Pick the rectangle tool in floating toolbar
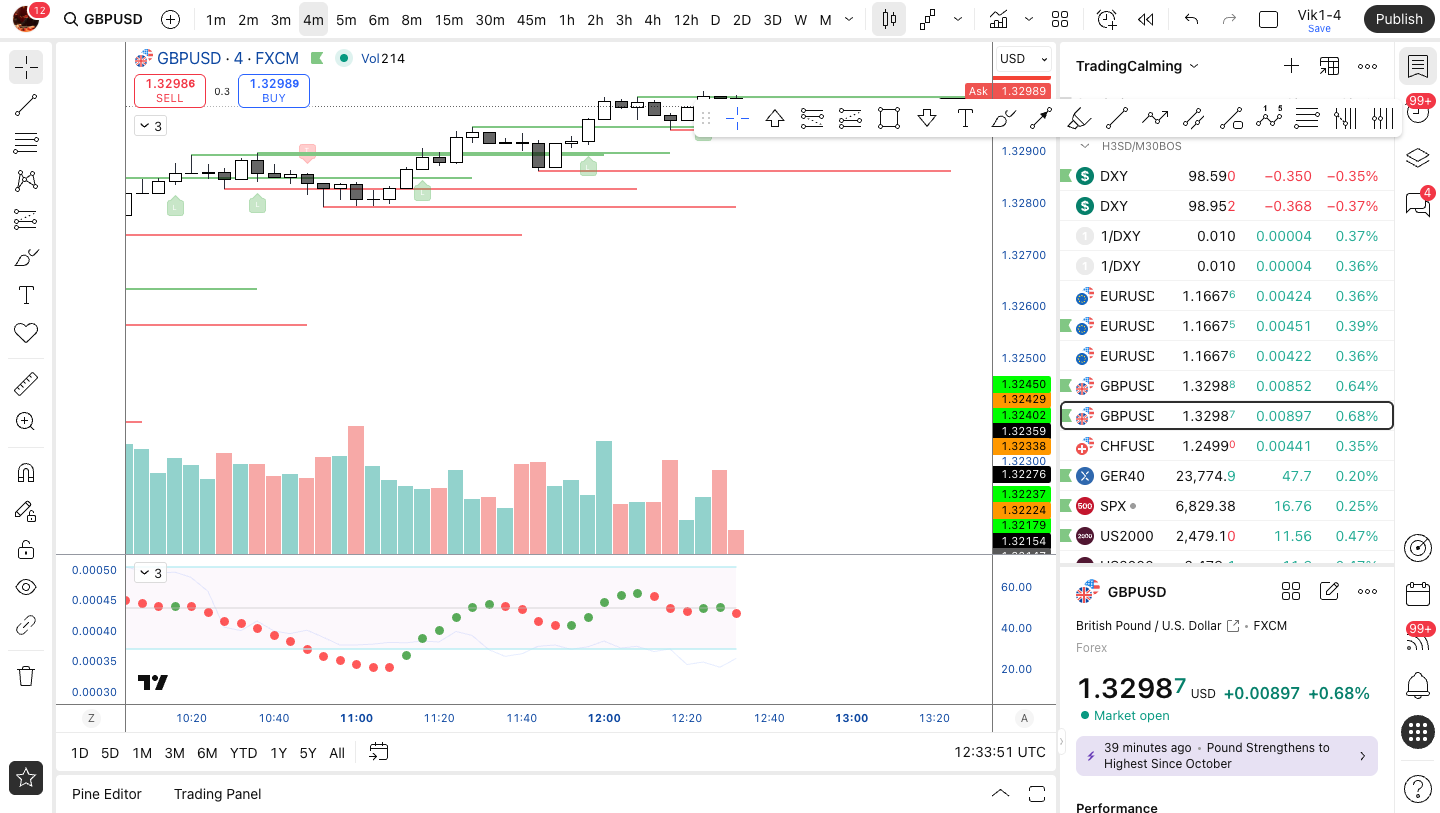 click(888, 119)
